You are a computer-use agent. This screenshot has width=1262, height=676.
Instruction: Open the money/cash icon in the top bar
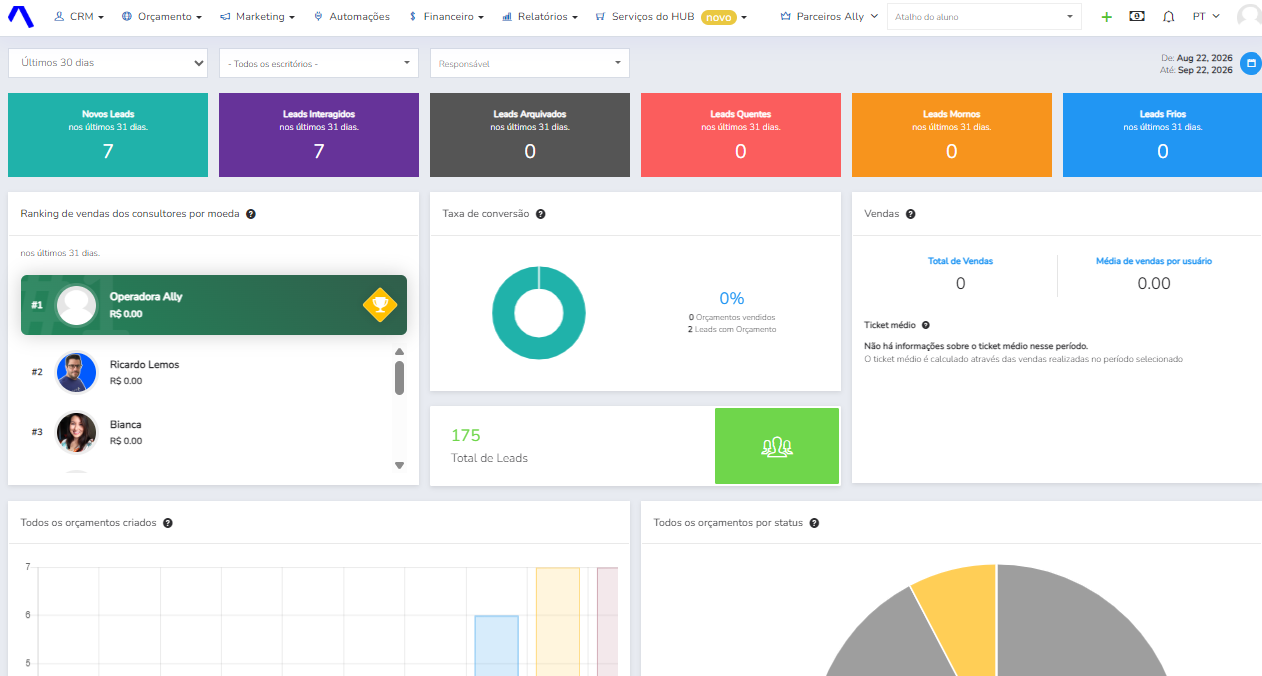coord(1137,17)
